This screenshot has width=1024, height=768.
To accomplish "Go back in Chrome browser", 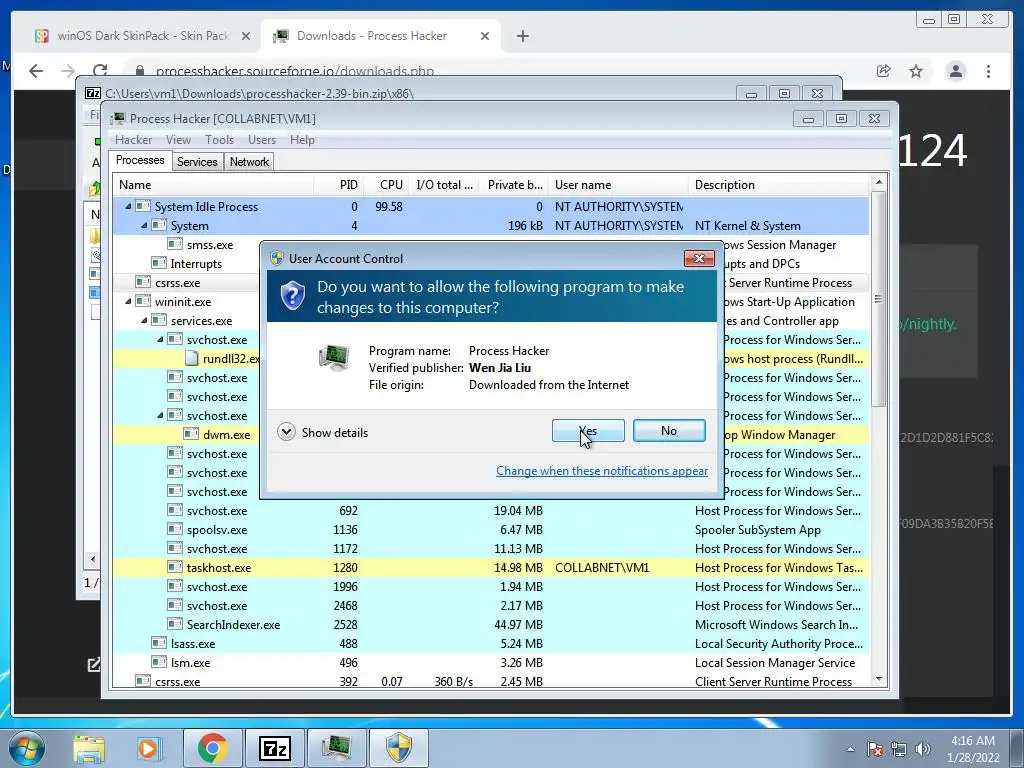I will click(x=36, y=71).
